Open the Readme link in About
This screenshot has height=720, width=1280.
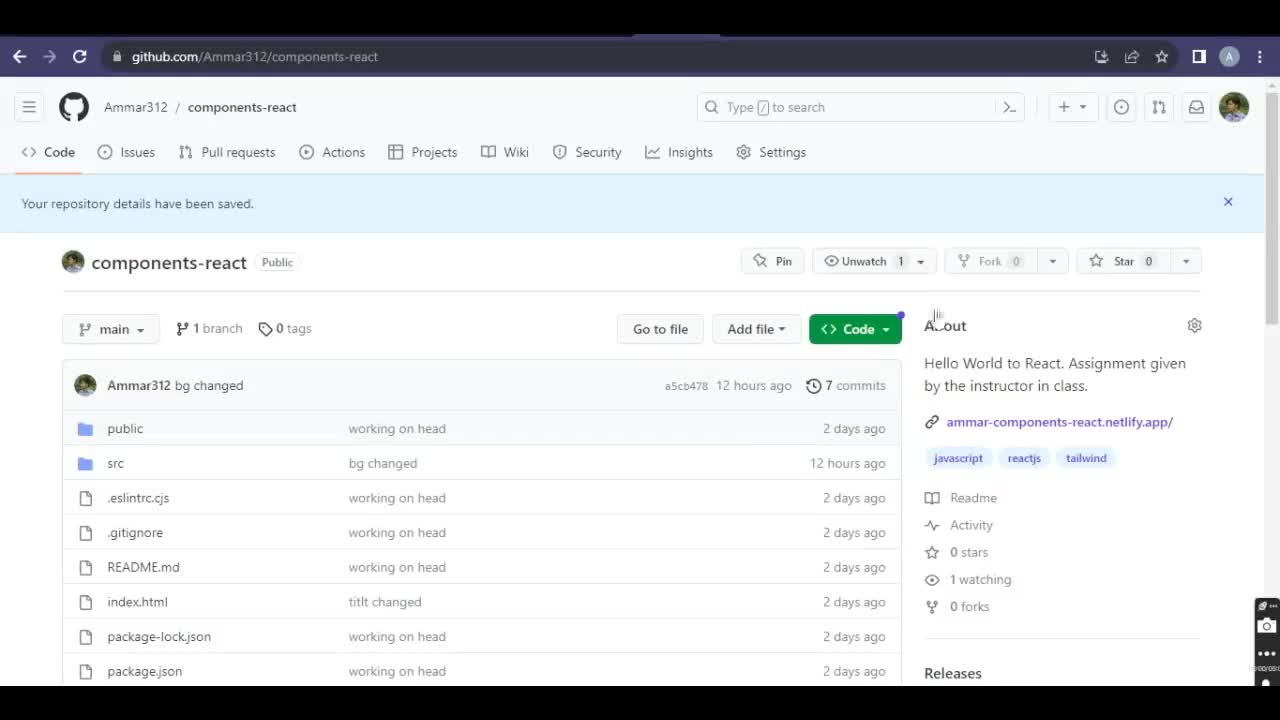pyautogui.click(x=961, y=498)
